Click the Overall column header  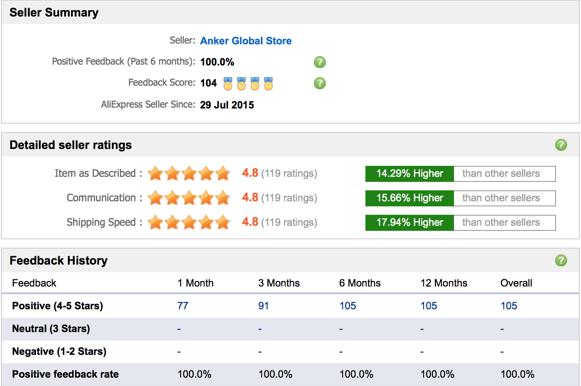(516, 283)
